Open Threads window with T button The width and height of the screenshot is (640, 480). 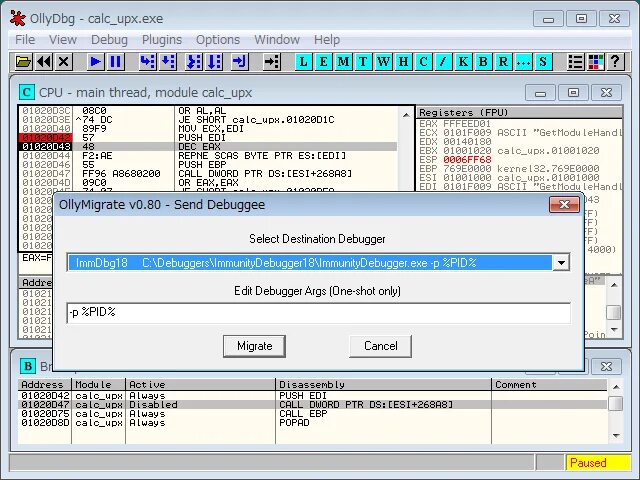click(363, 62)
